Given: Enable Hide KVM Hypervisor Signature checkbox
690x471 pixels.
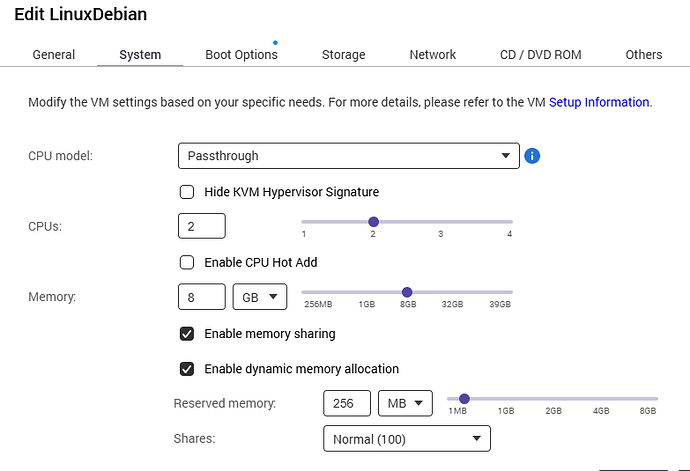Looking at the screenshot, I should pyautogui.click(x=187, y=192).
